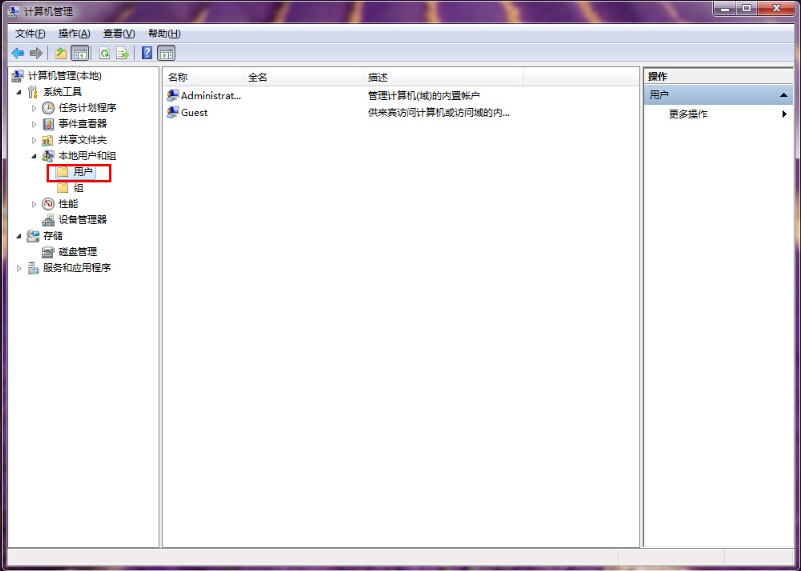Viewport: 801px width, 571px height.
Task: Toggle the console tree pane toolbar button
Action: (80, 53)
